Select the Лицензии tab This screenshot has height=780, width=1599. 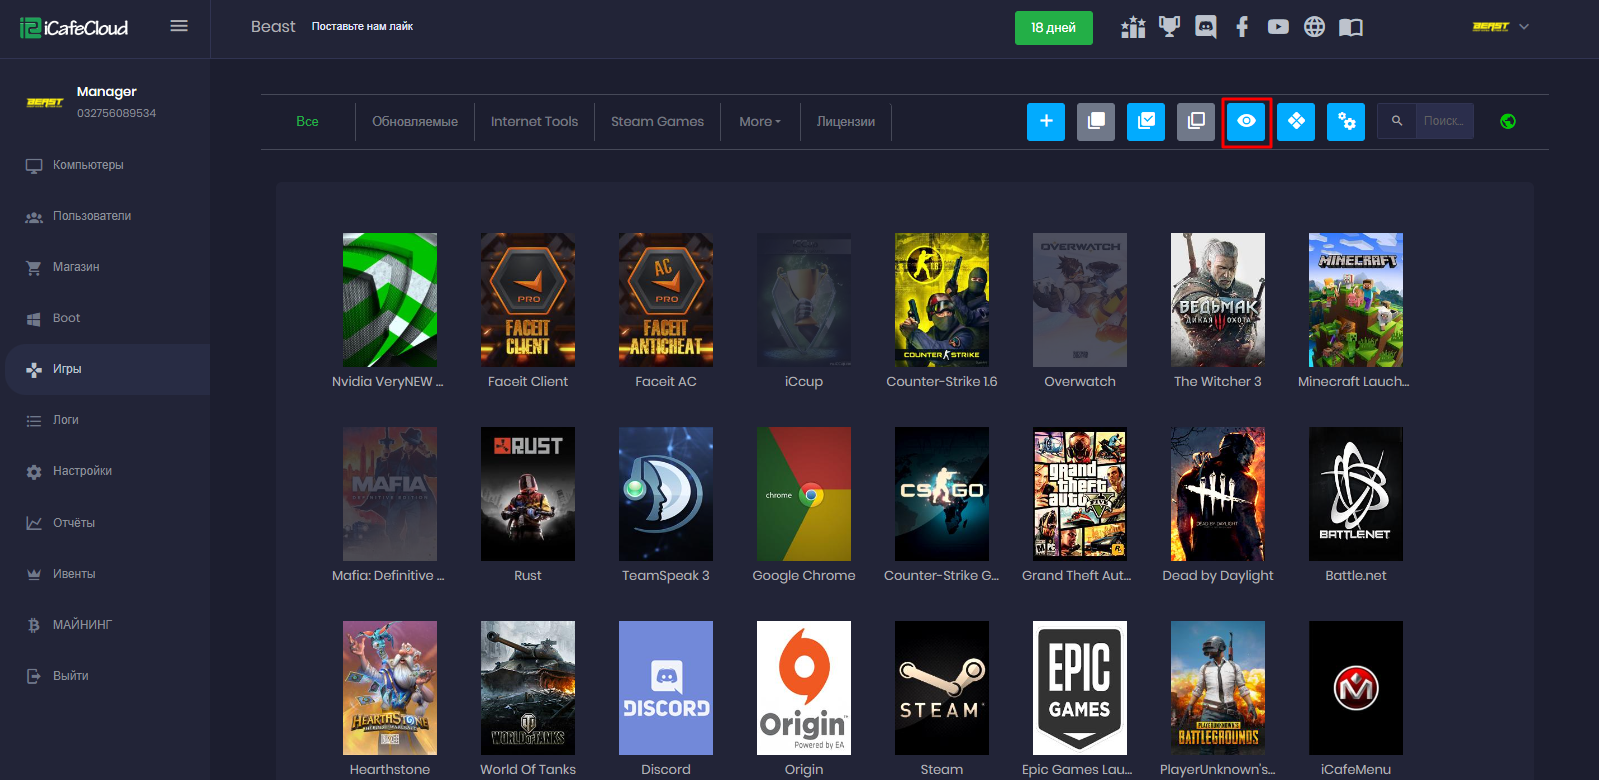pos(845,121)
